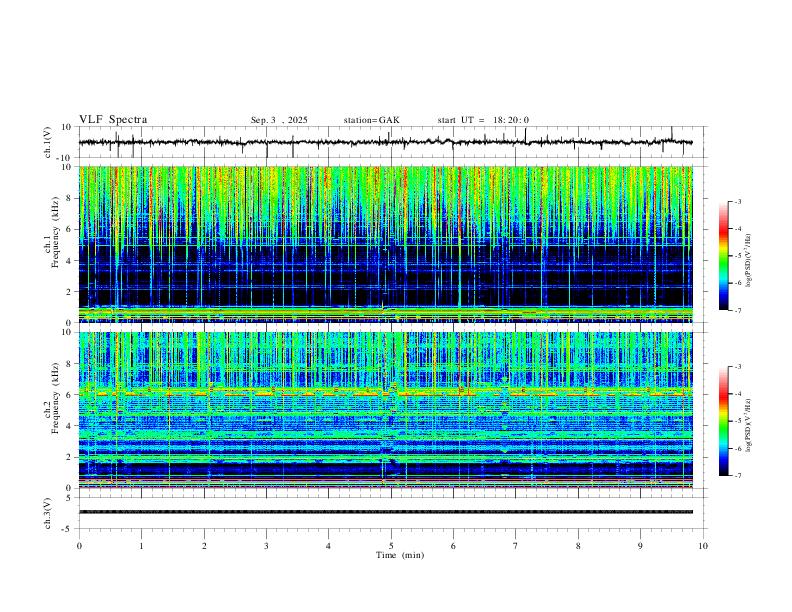Click the orange 6 kHz band in ch.2 spectrogram
This screenshot has width=792, height=612.
click(x=386, y=393)
